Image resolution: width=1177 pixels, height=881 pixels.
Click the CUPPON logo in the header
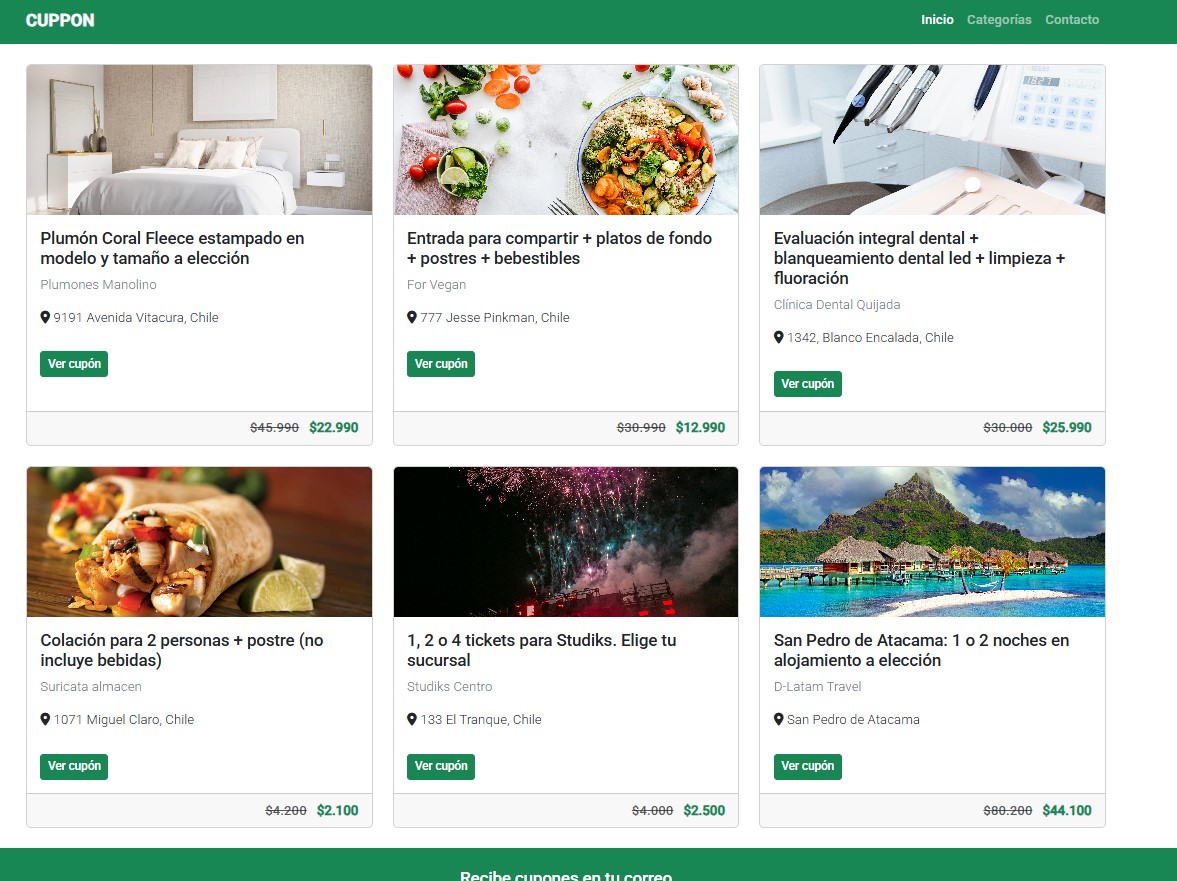click(60, 20)
